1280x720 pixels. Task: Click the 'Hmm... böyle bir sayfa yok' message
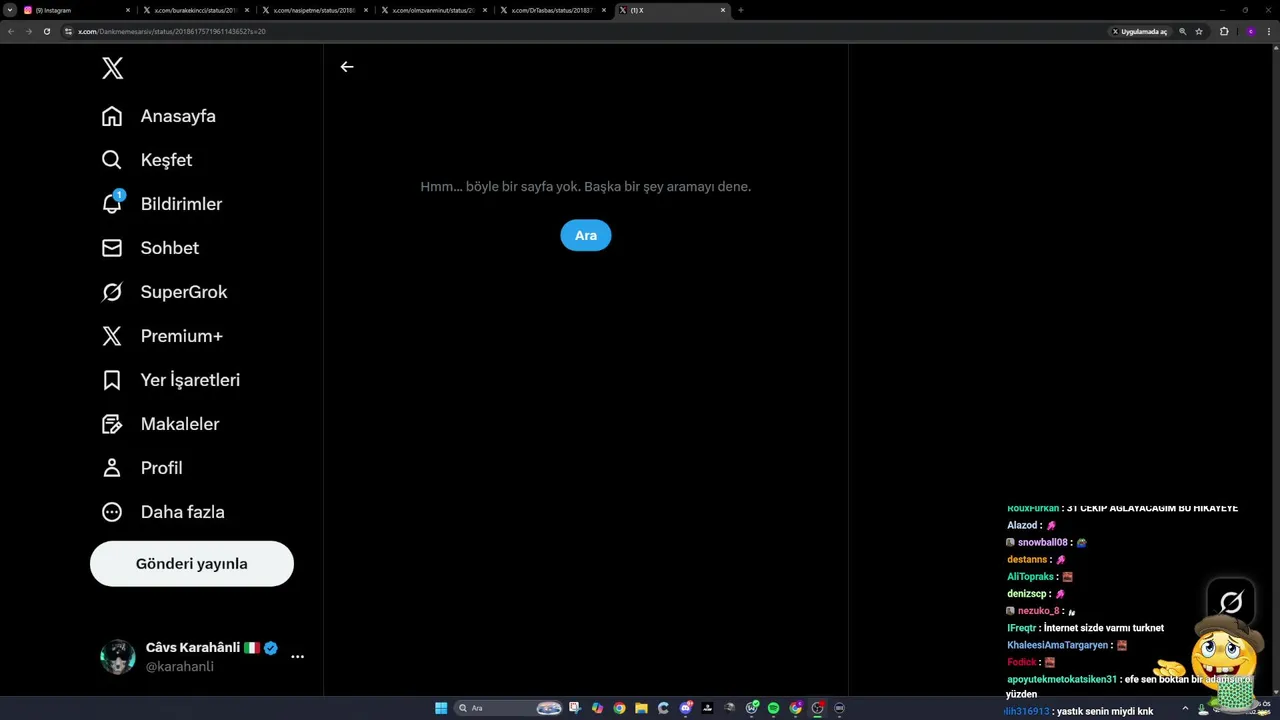tap(585, 187)
